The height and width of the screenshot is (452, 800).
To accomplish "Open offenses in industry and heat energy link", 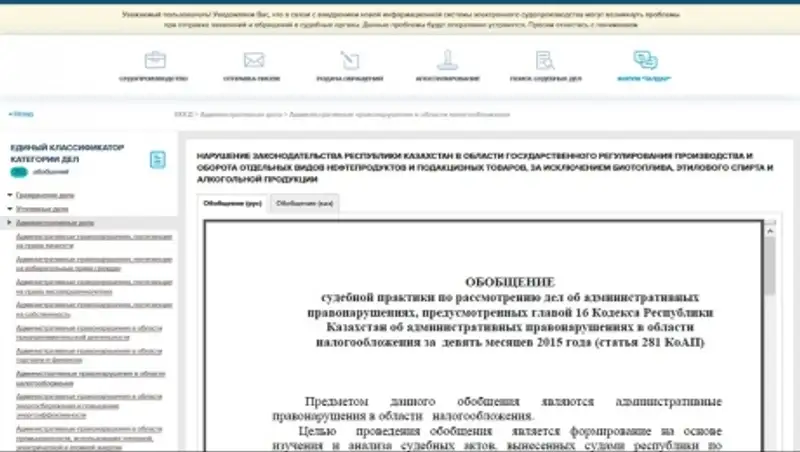I will point(89,438).
